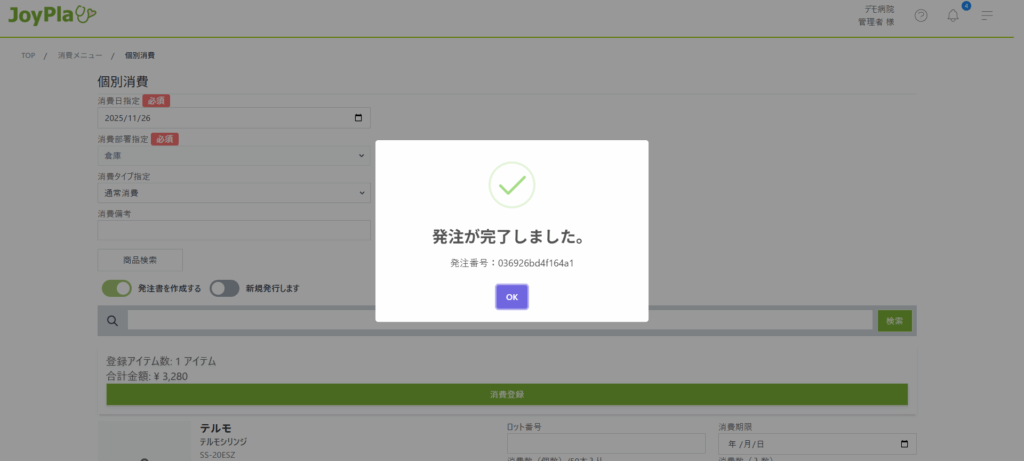Image resolution: width=1024 pixels, height=461 pixels.
Task: Open the hamburger menu icon
Action: tap(987, 16)
